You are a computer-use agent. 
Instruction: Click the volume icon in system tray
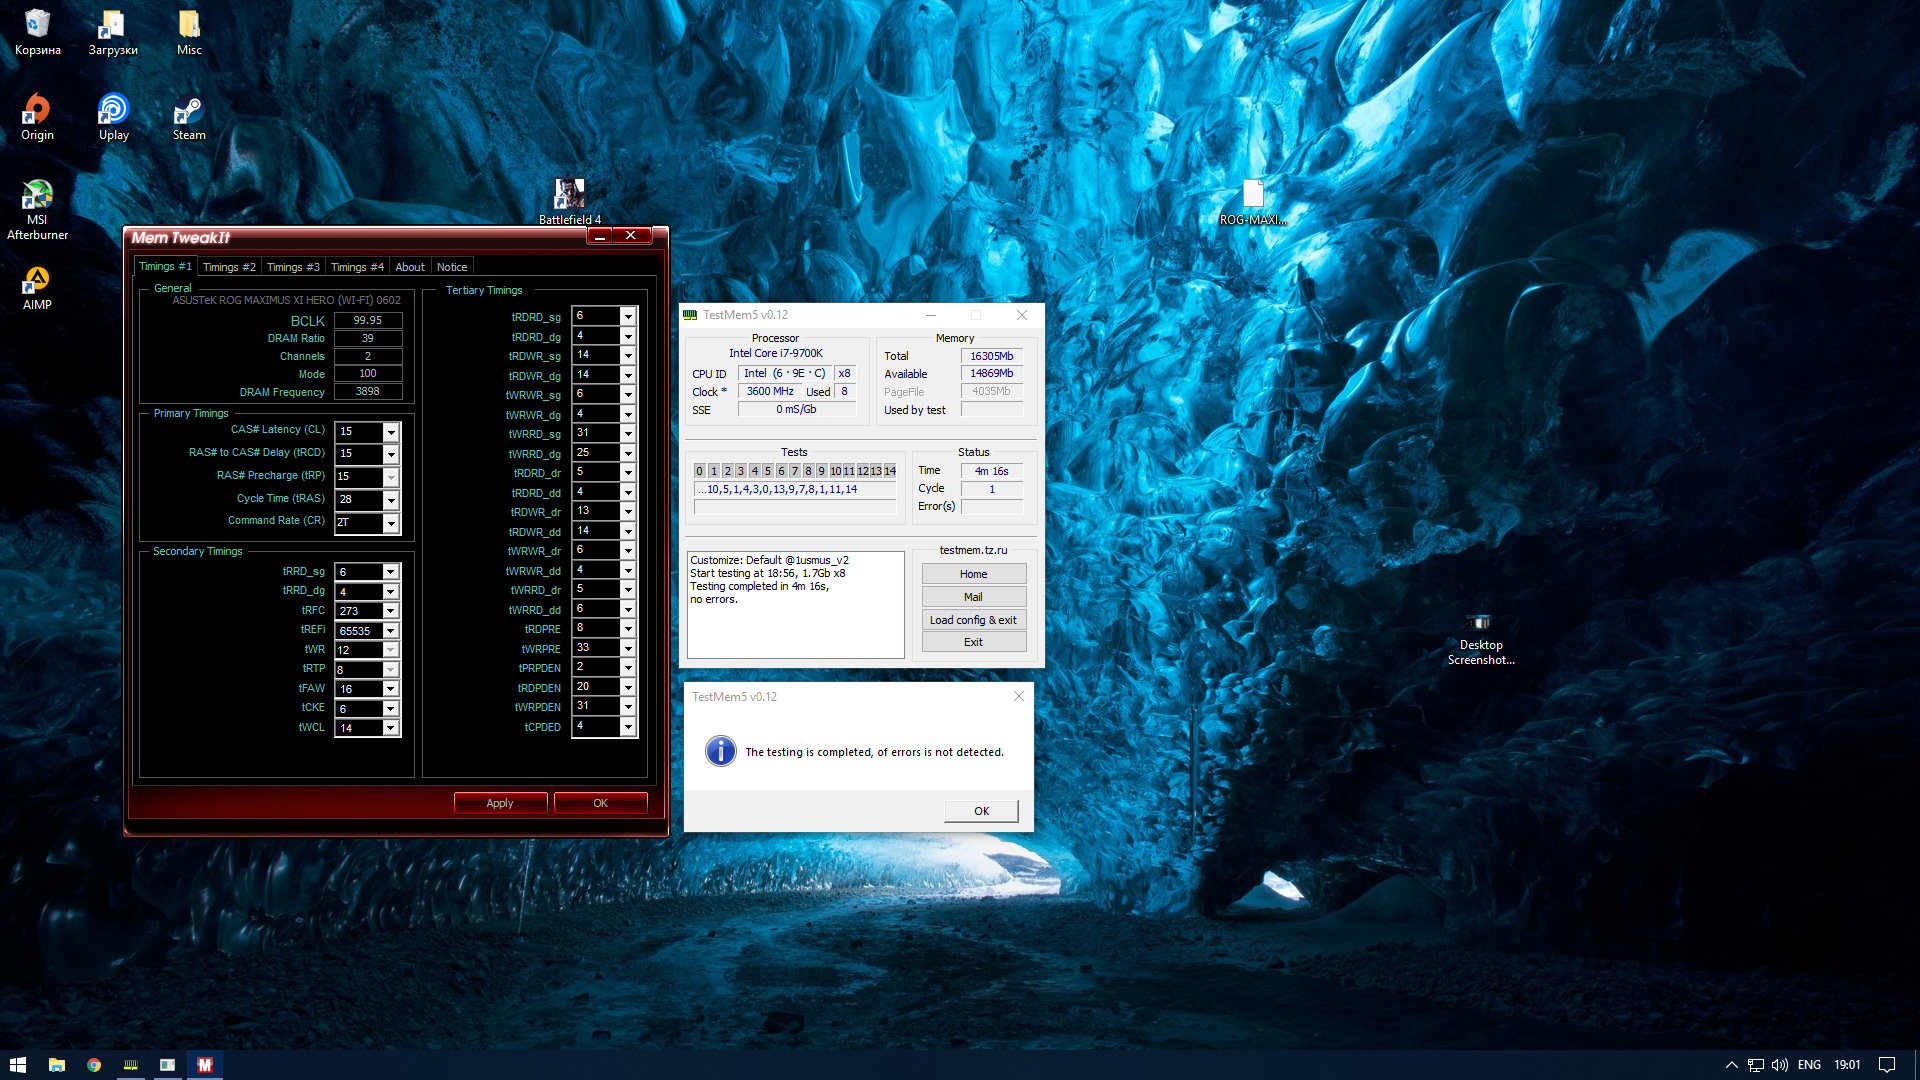pos(1780,1065)
